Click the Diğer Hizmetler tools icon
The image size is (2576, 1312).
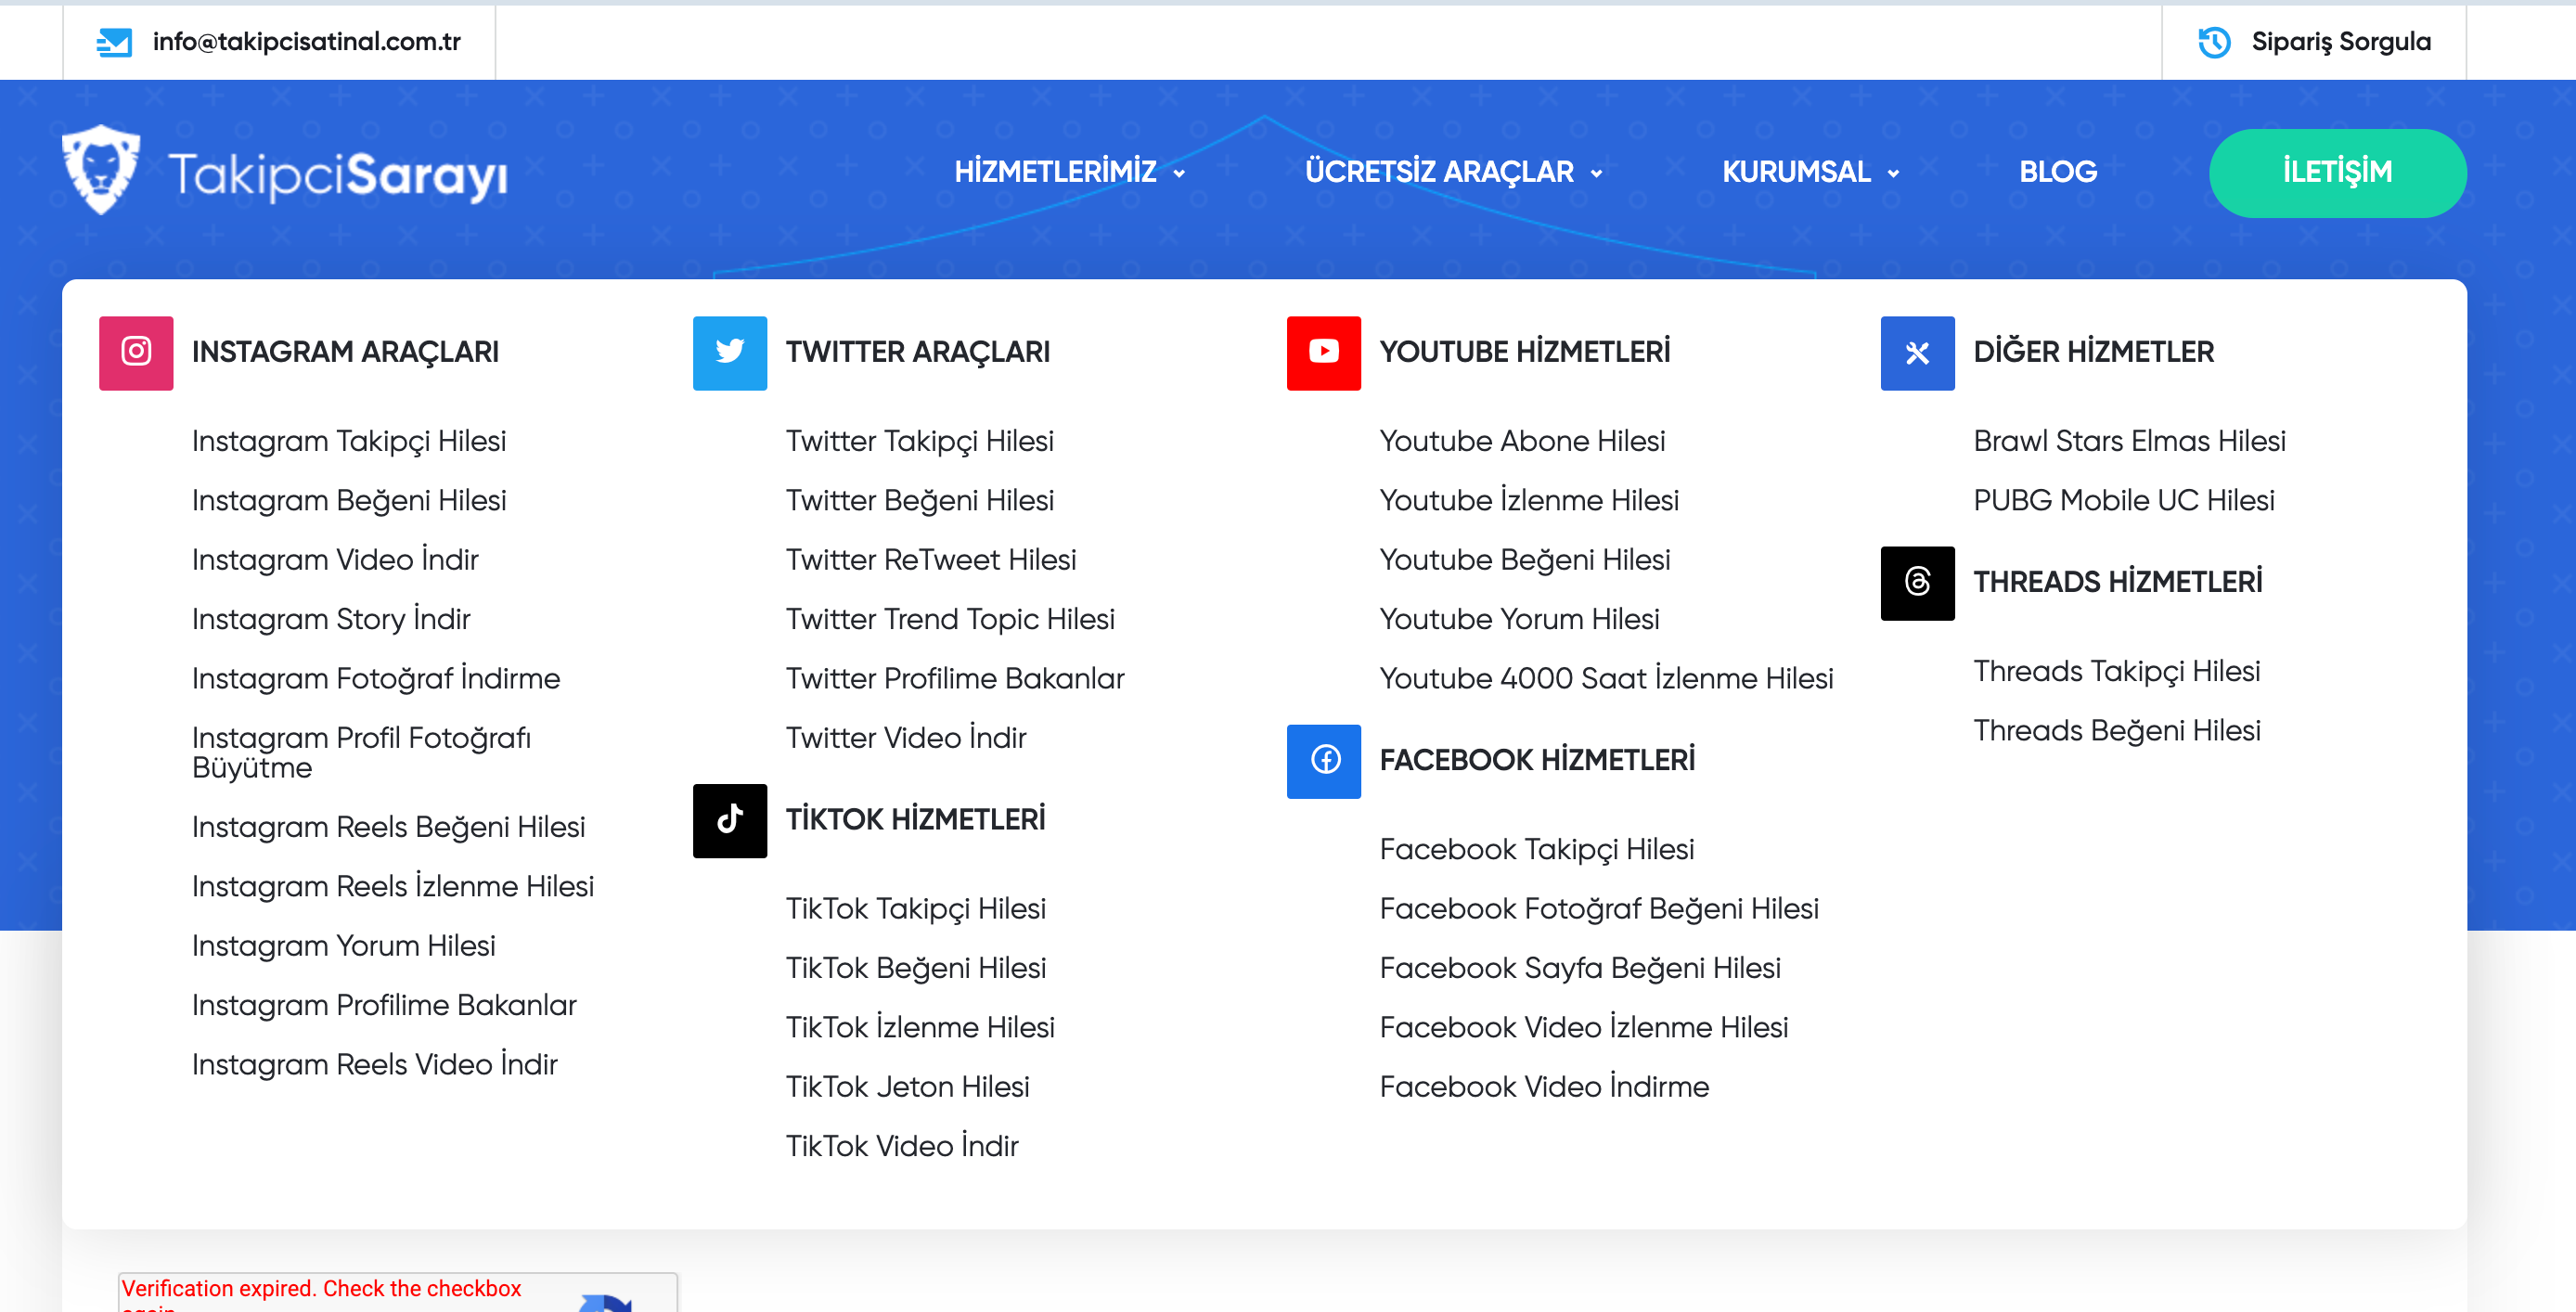pos(1918,352)
